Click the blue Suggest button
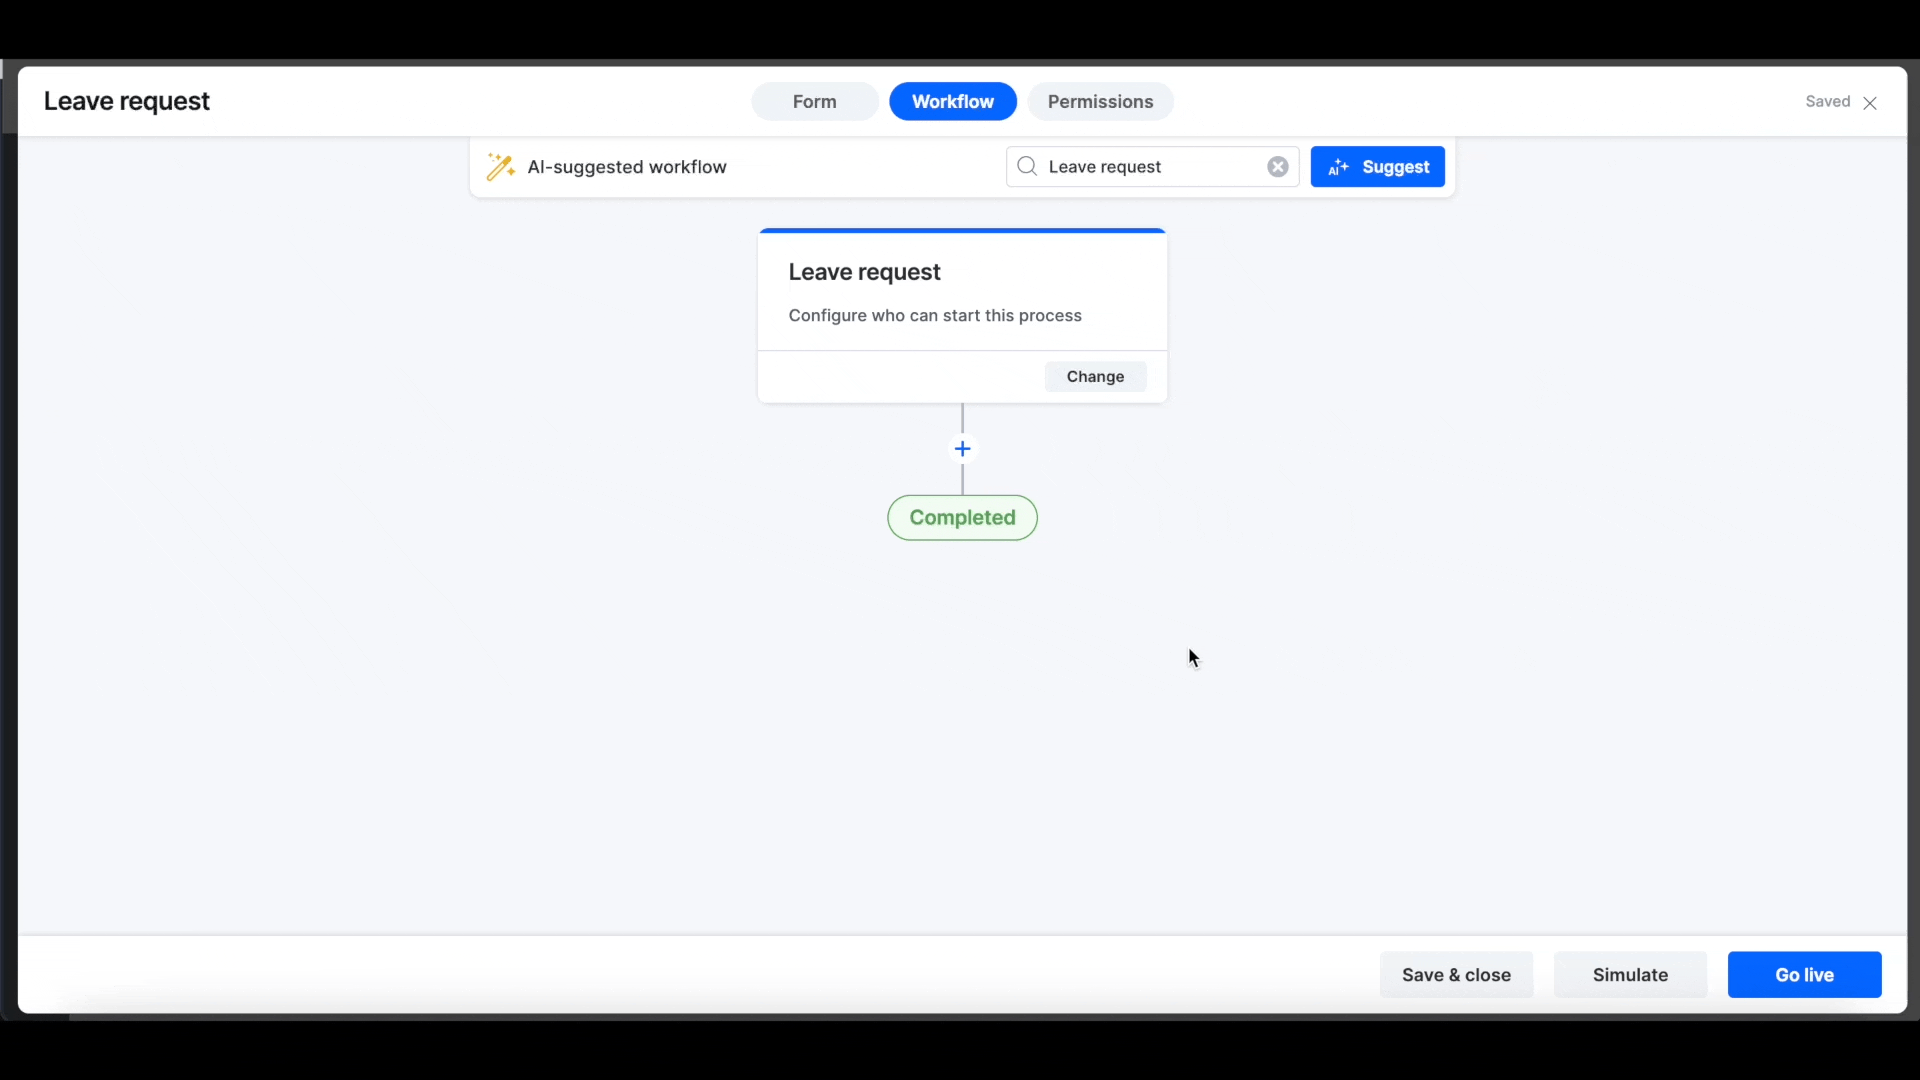 click(1378, 167)
